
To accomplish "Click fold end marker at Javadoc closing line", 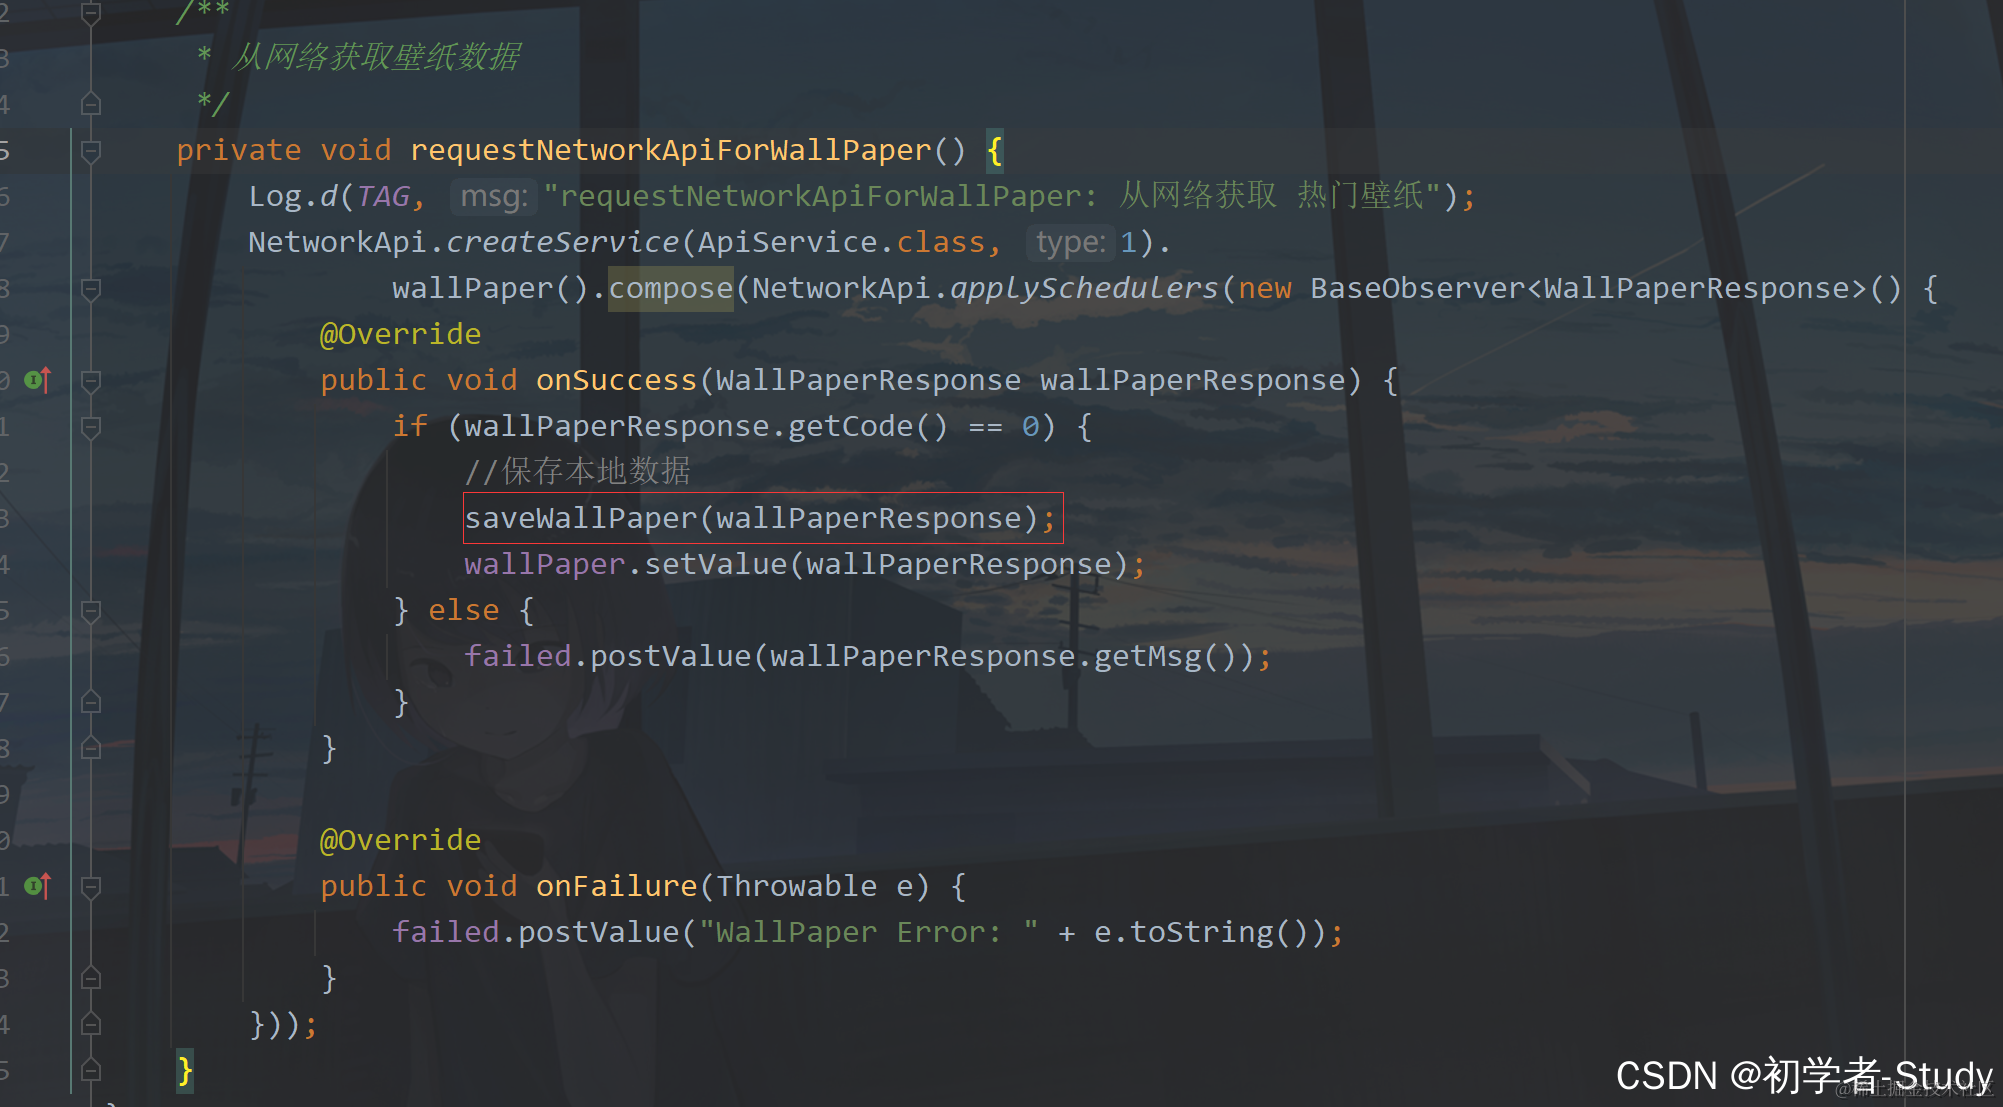I will point(90,103).
